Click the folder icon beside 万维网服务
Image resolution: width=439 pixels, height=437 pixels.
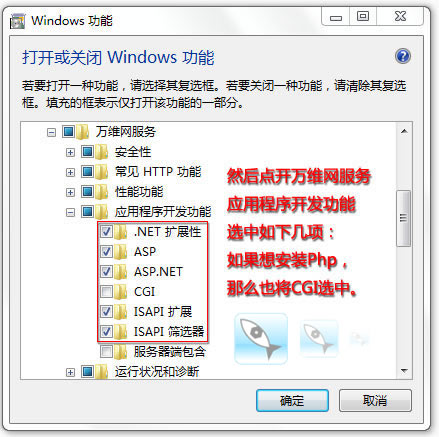pyautogui.click(x=83, y=132)
